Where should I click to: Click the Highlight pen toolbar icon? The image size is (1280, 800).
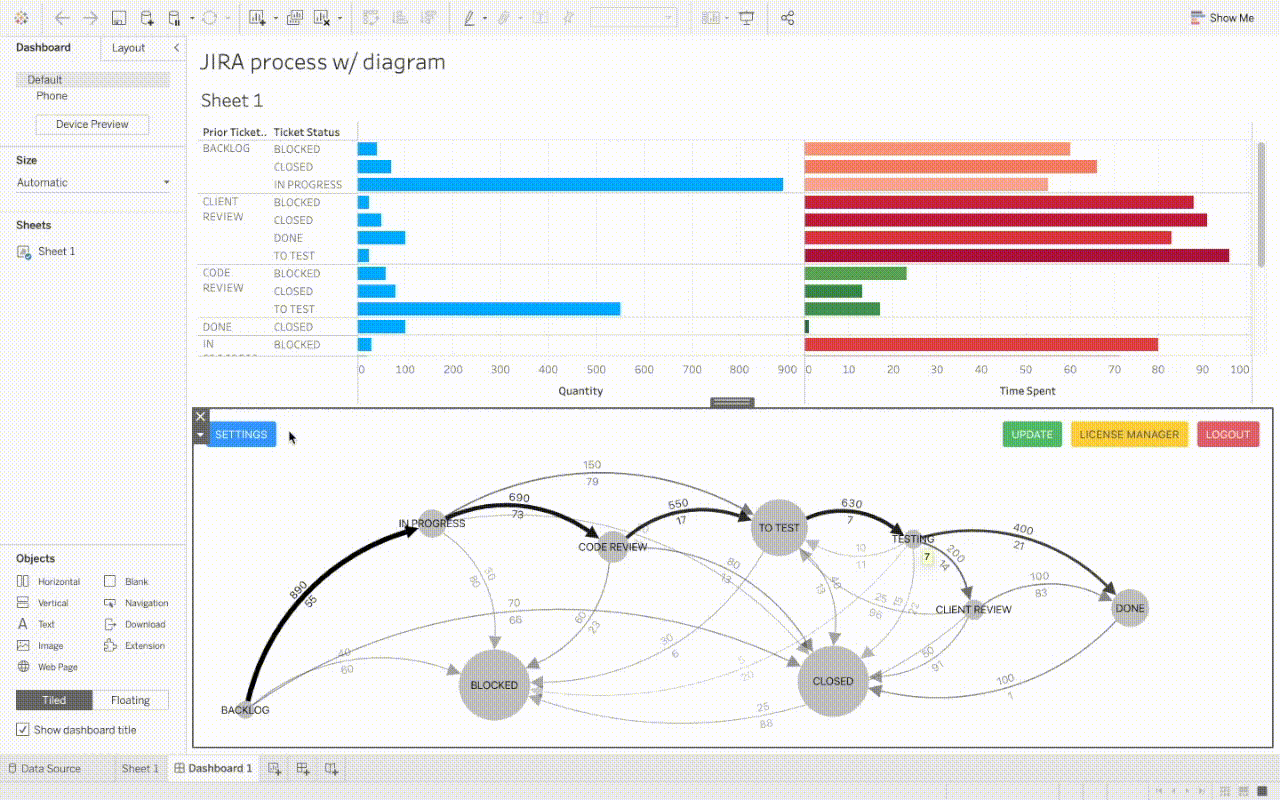point(469,18)
